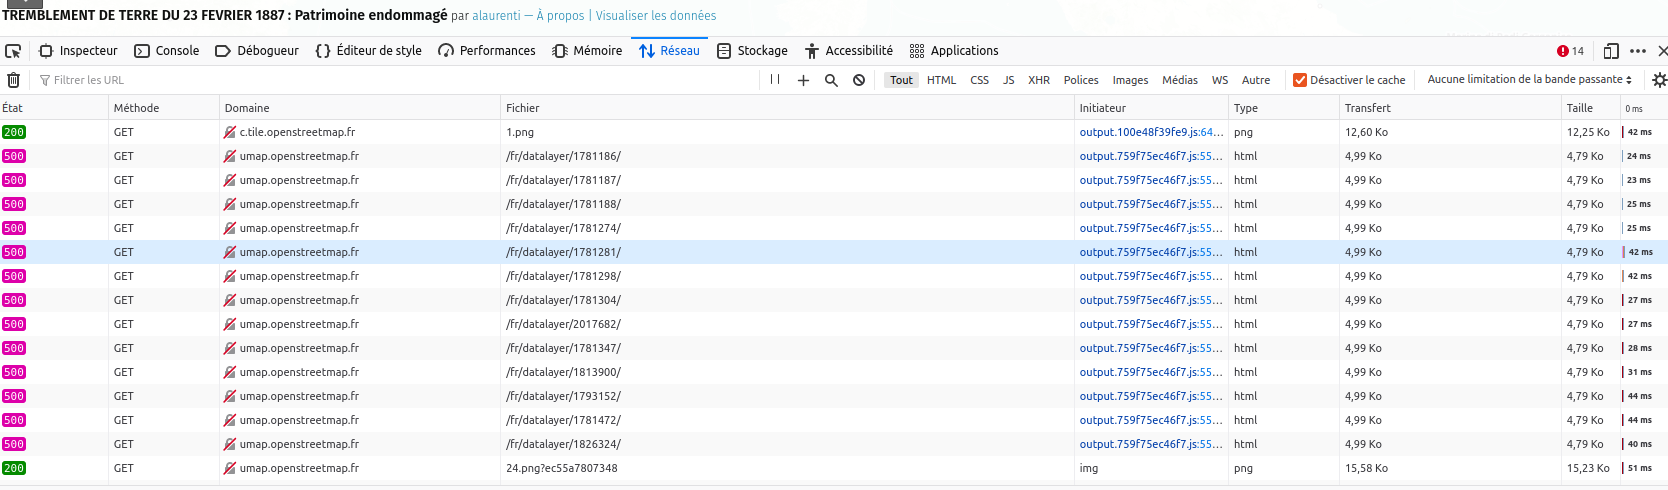Click the alaurenti author link
The width and height of the screenshot is (1668, 490).
tap(496, 16)
